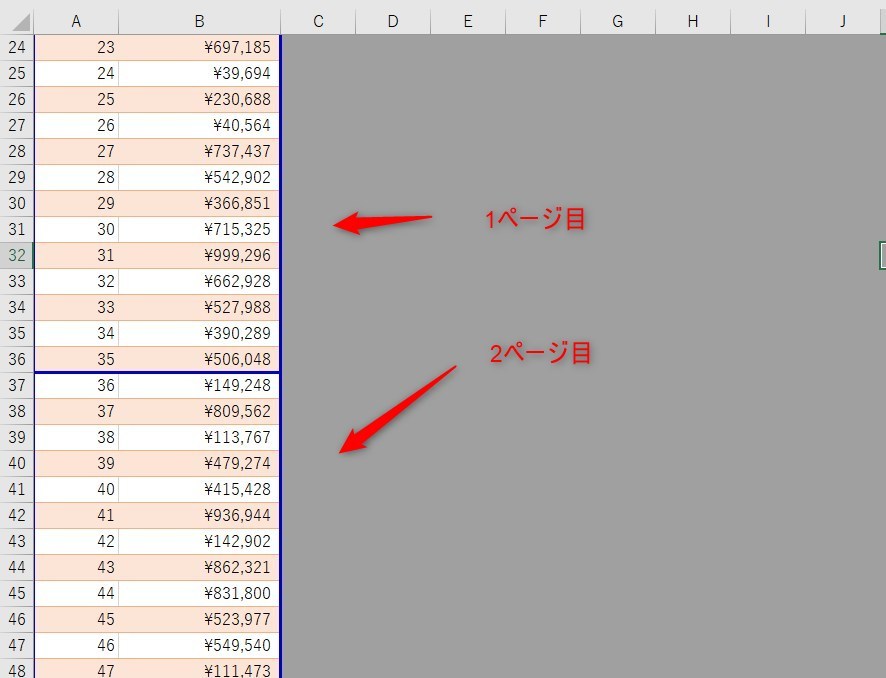Select row 39 header
The width and height of the screenshot is (886, 678).
pyautogui.click(x=17, y=437)
